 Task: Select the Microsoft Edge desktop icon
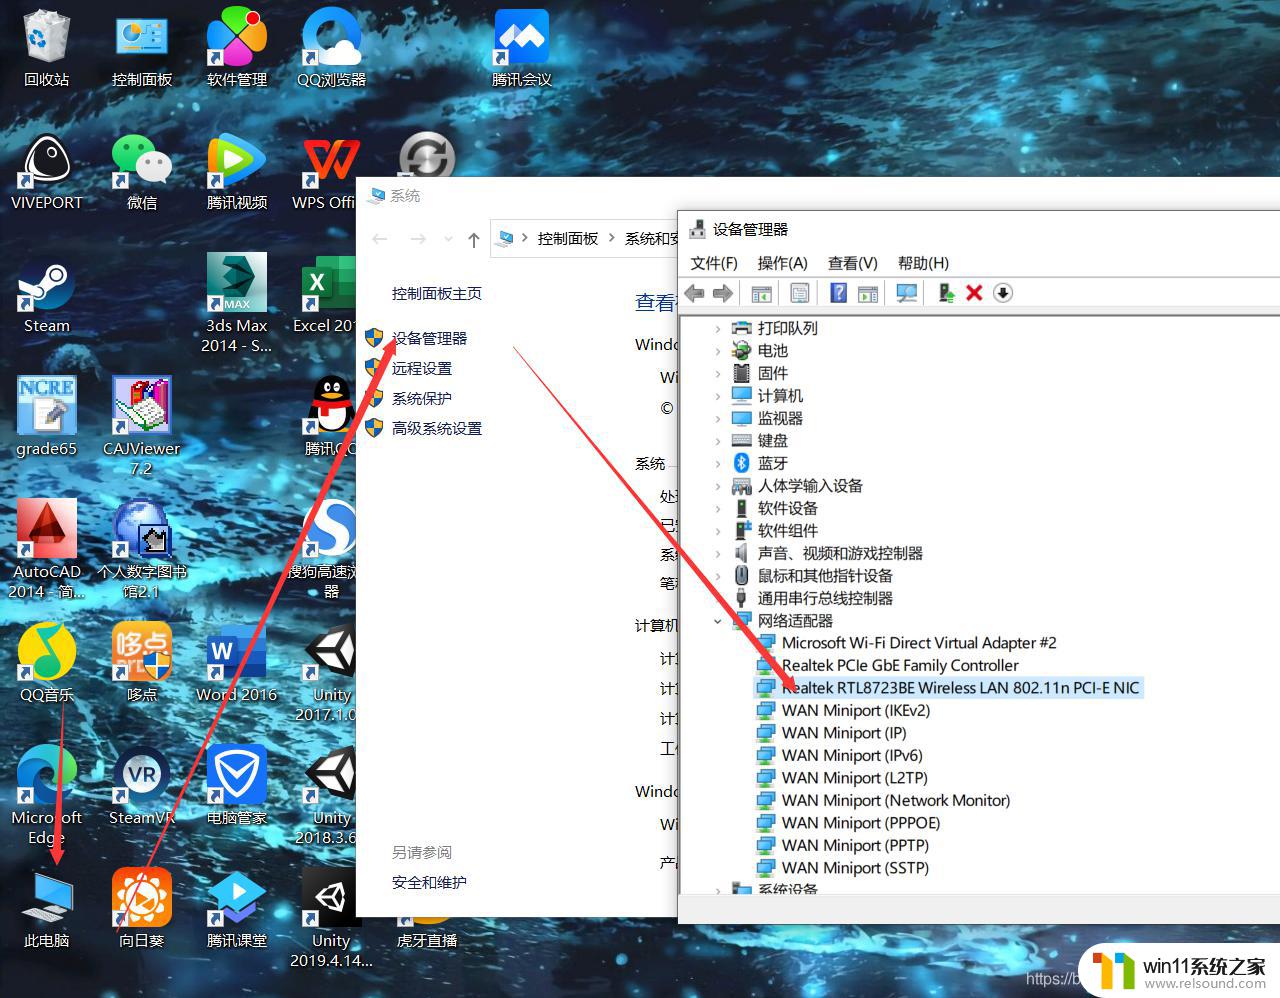pos(46,795)
